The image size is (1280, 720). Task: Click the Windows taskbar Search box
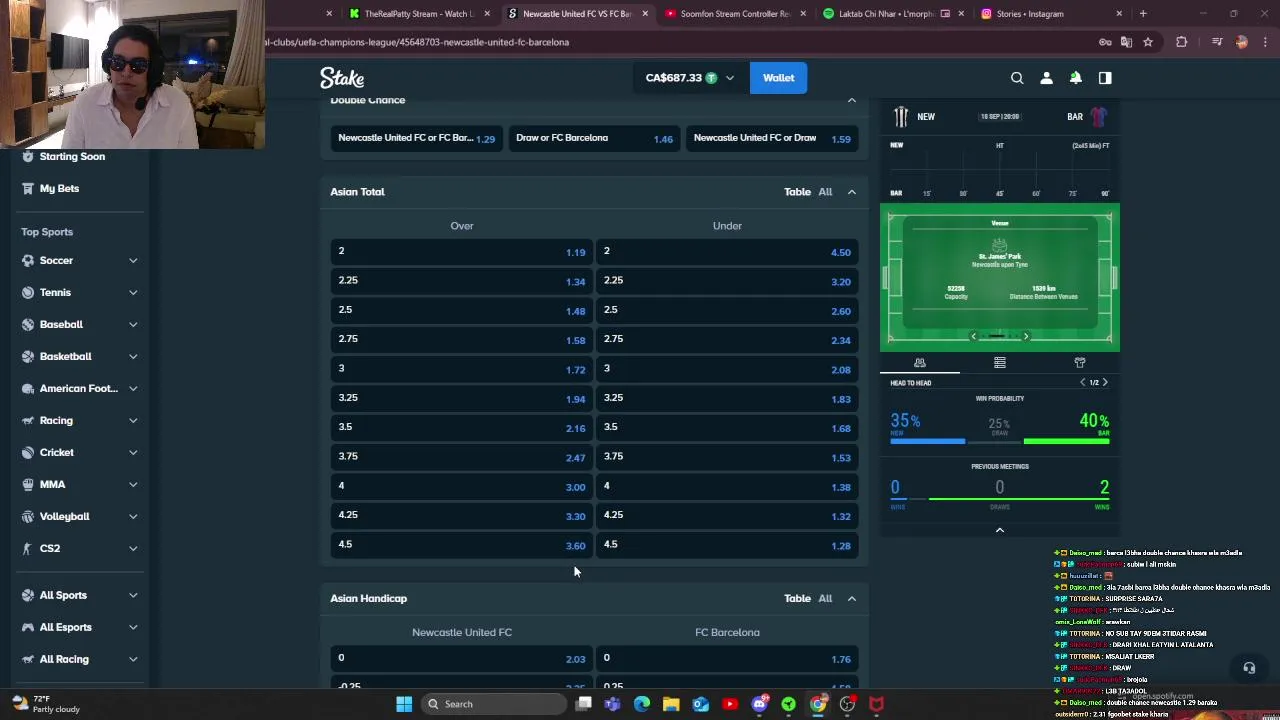coord(492,704)
